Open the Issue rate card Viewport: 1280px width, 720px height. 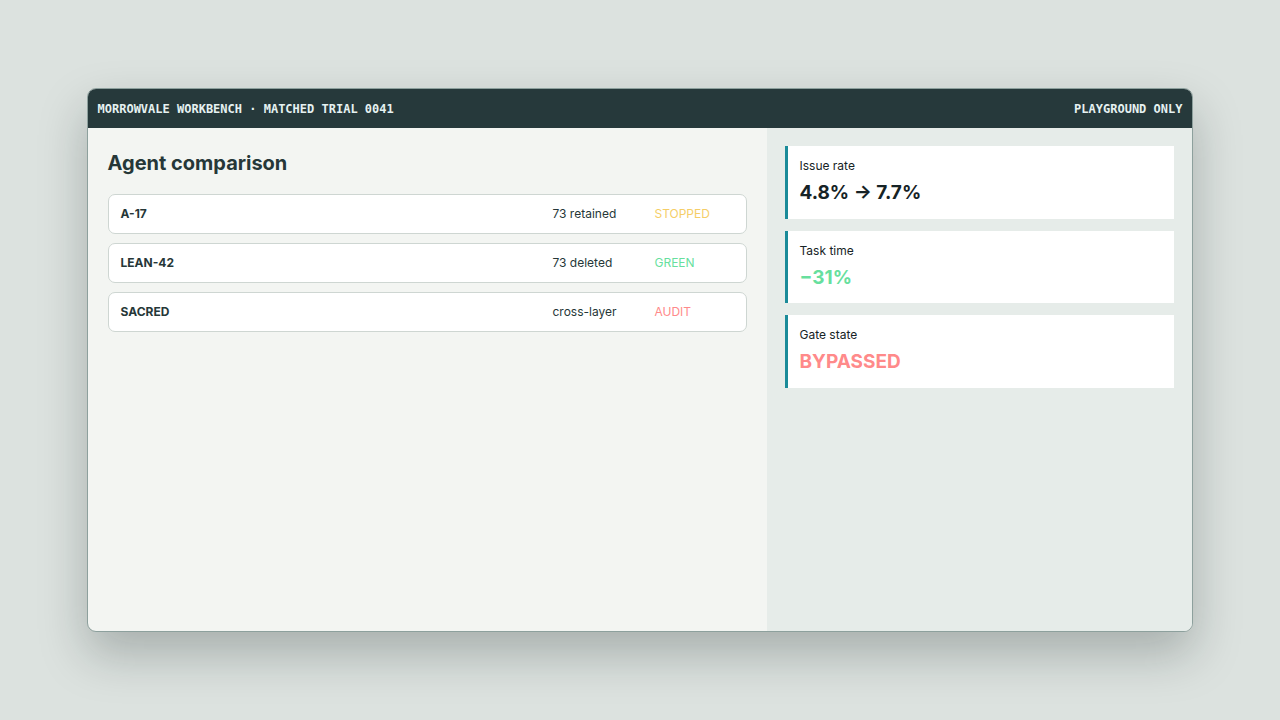tap(979, 182)
